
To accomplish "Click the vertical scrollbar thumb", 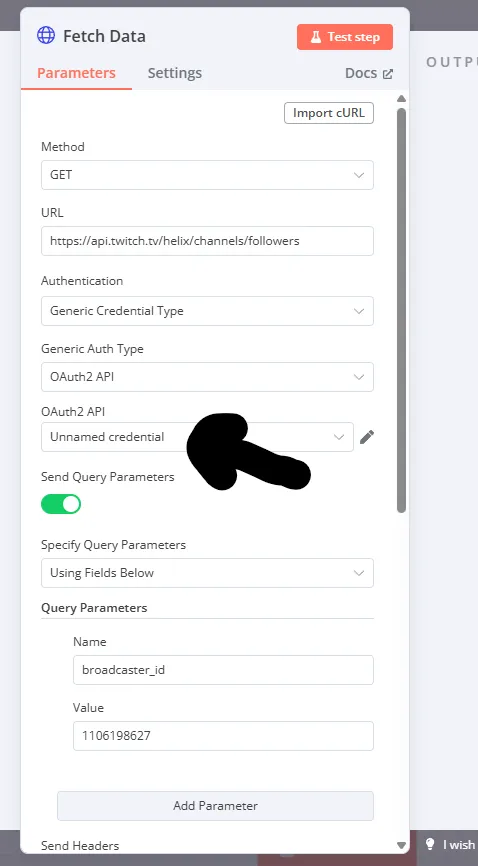I will (402, 309).
